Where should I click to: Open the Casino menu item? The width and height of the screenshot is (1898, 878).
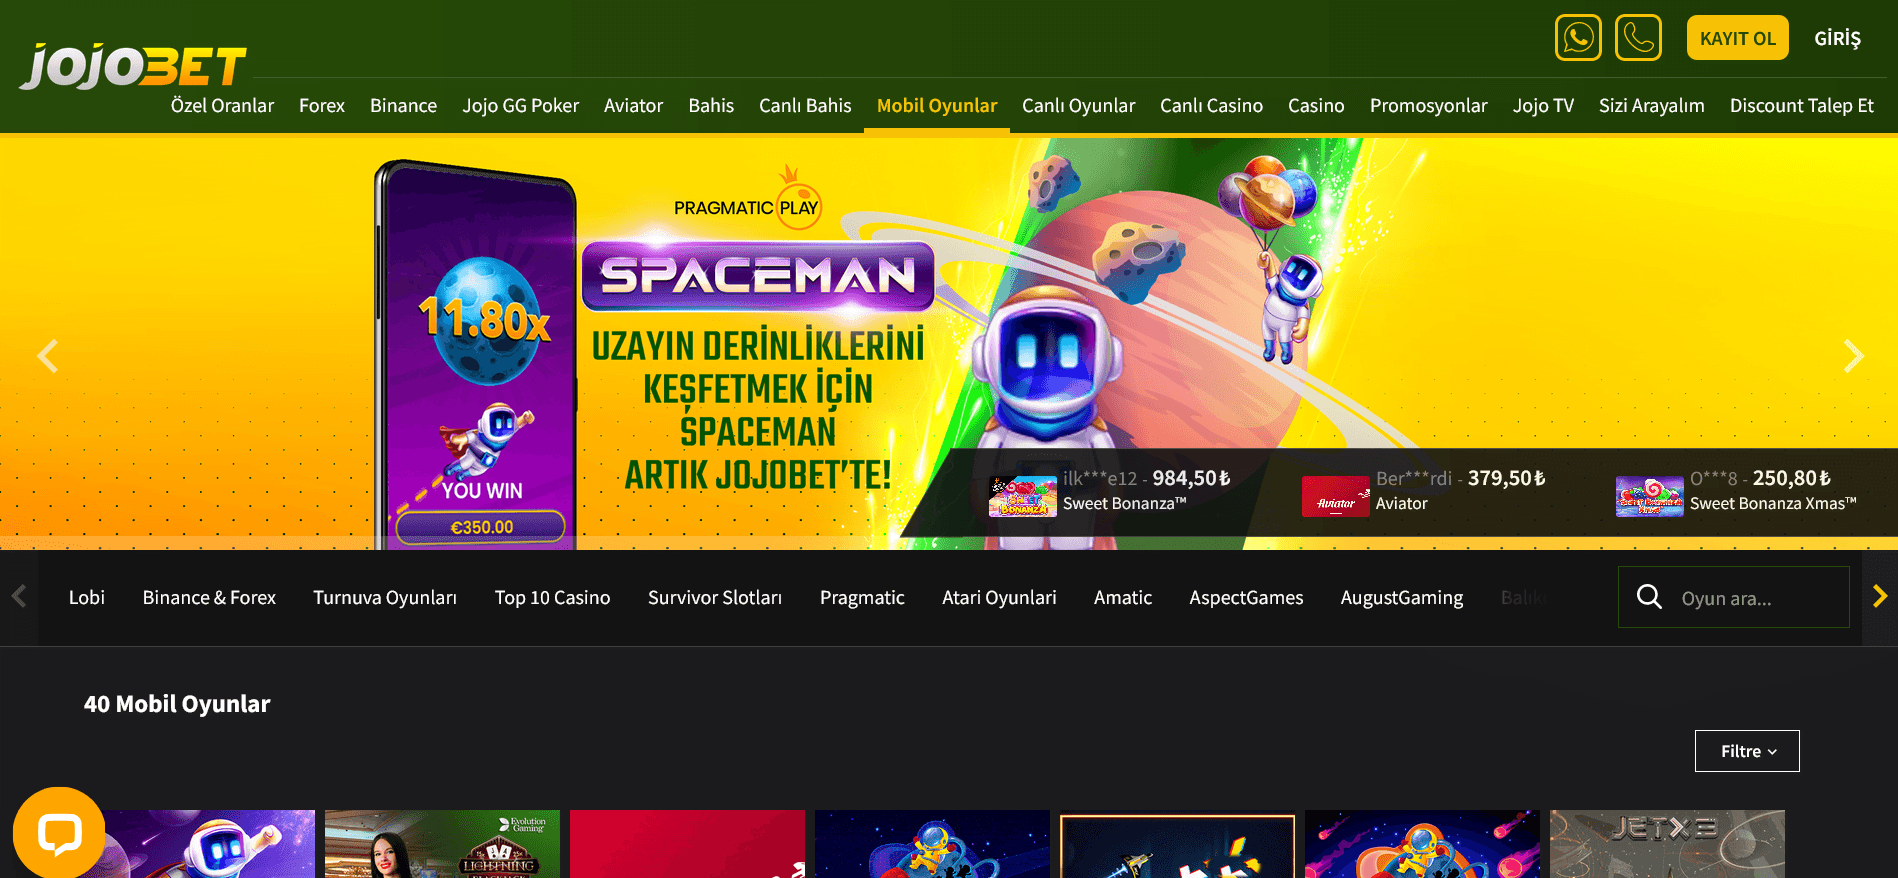[x=1316, y=105]
